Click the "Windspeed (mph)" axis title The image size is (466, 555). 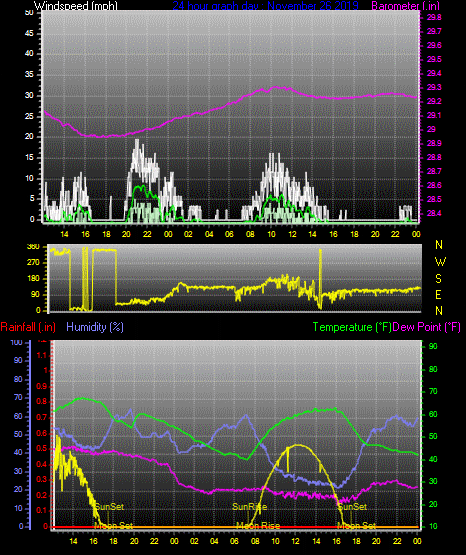75,5
